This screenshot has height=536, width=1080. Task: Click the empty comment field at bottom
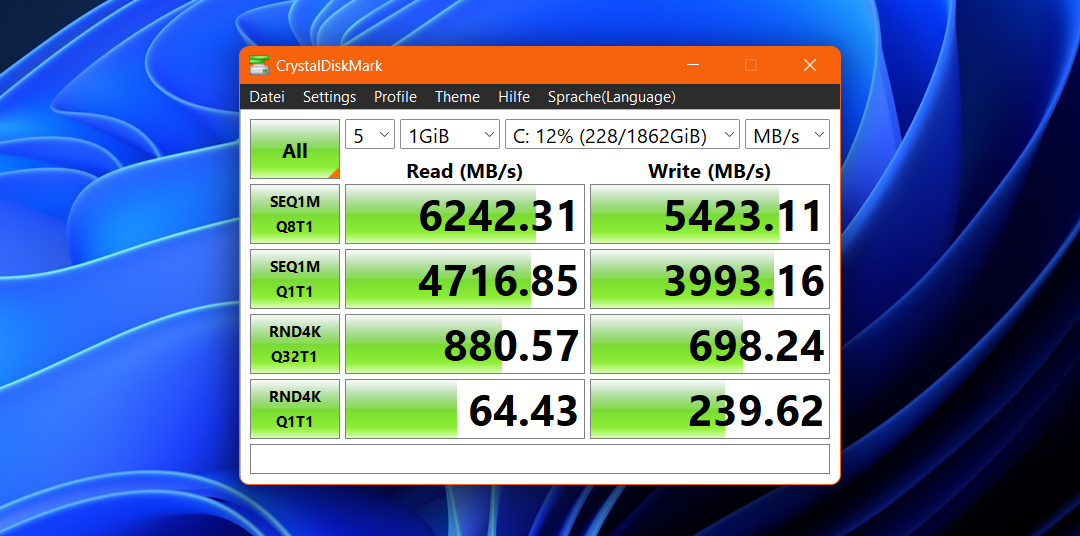click(540, 459)
